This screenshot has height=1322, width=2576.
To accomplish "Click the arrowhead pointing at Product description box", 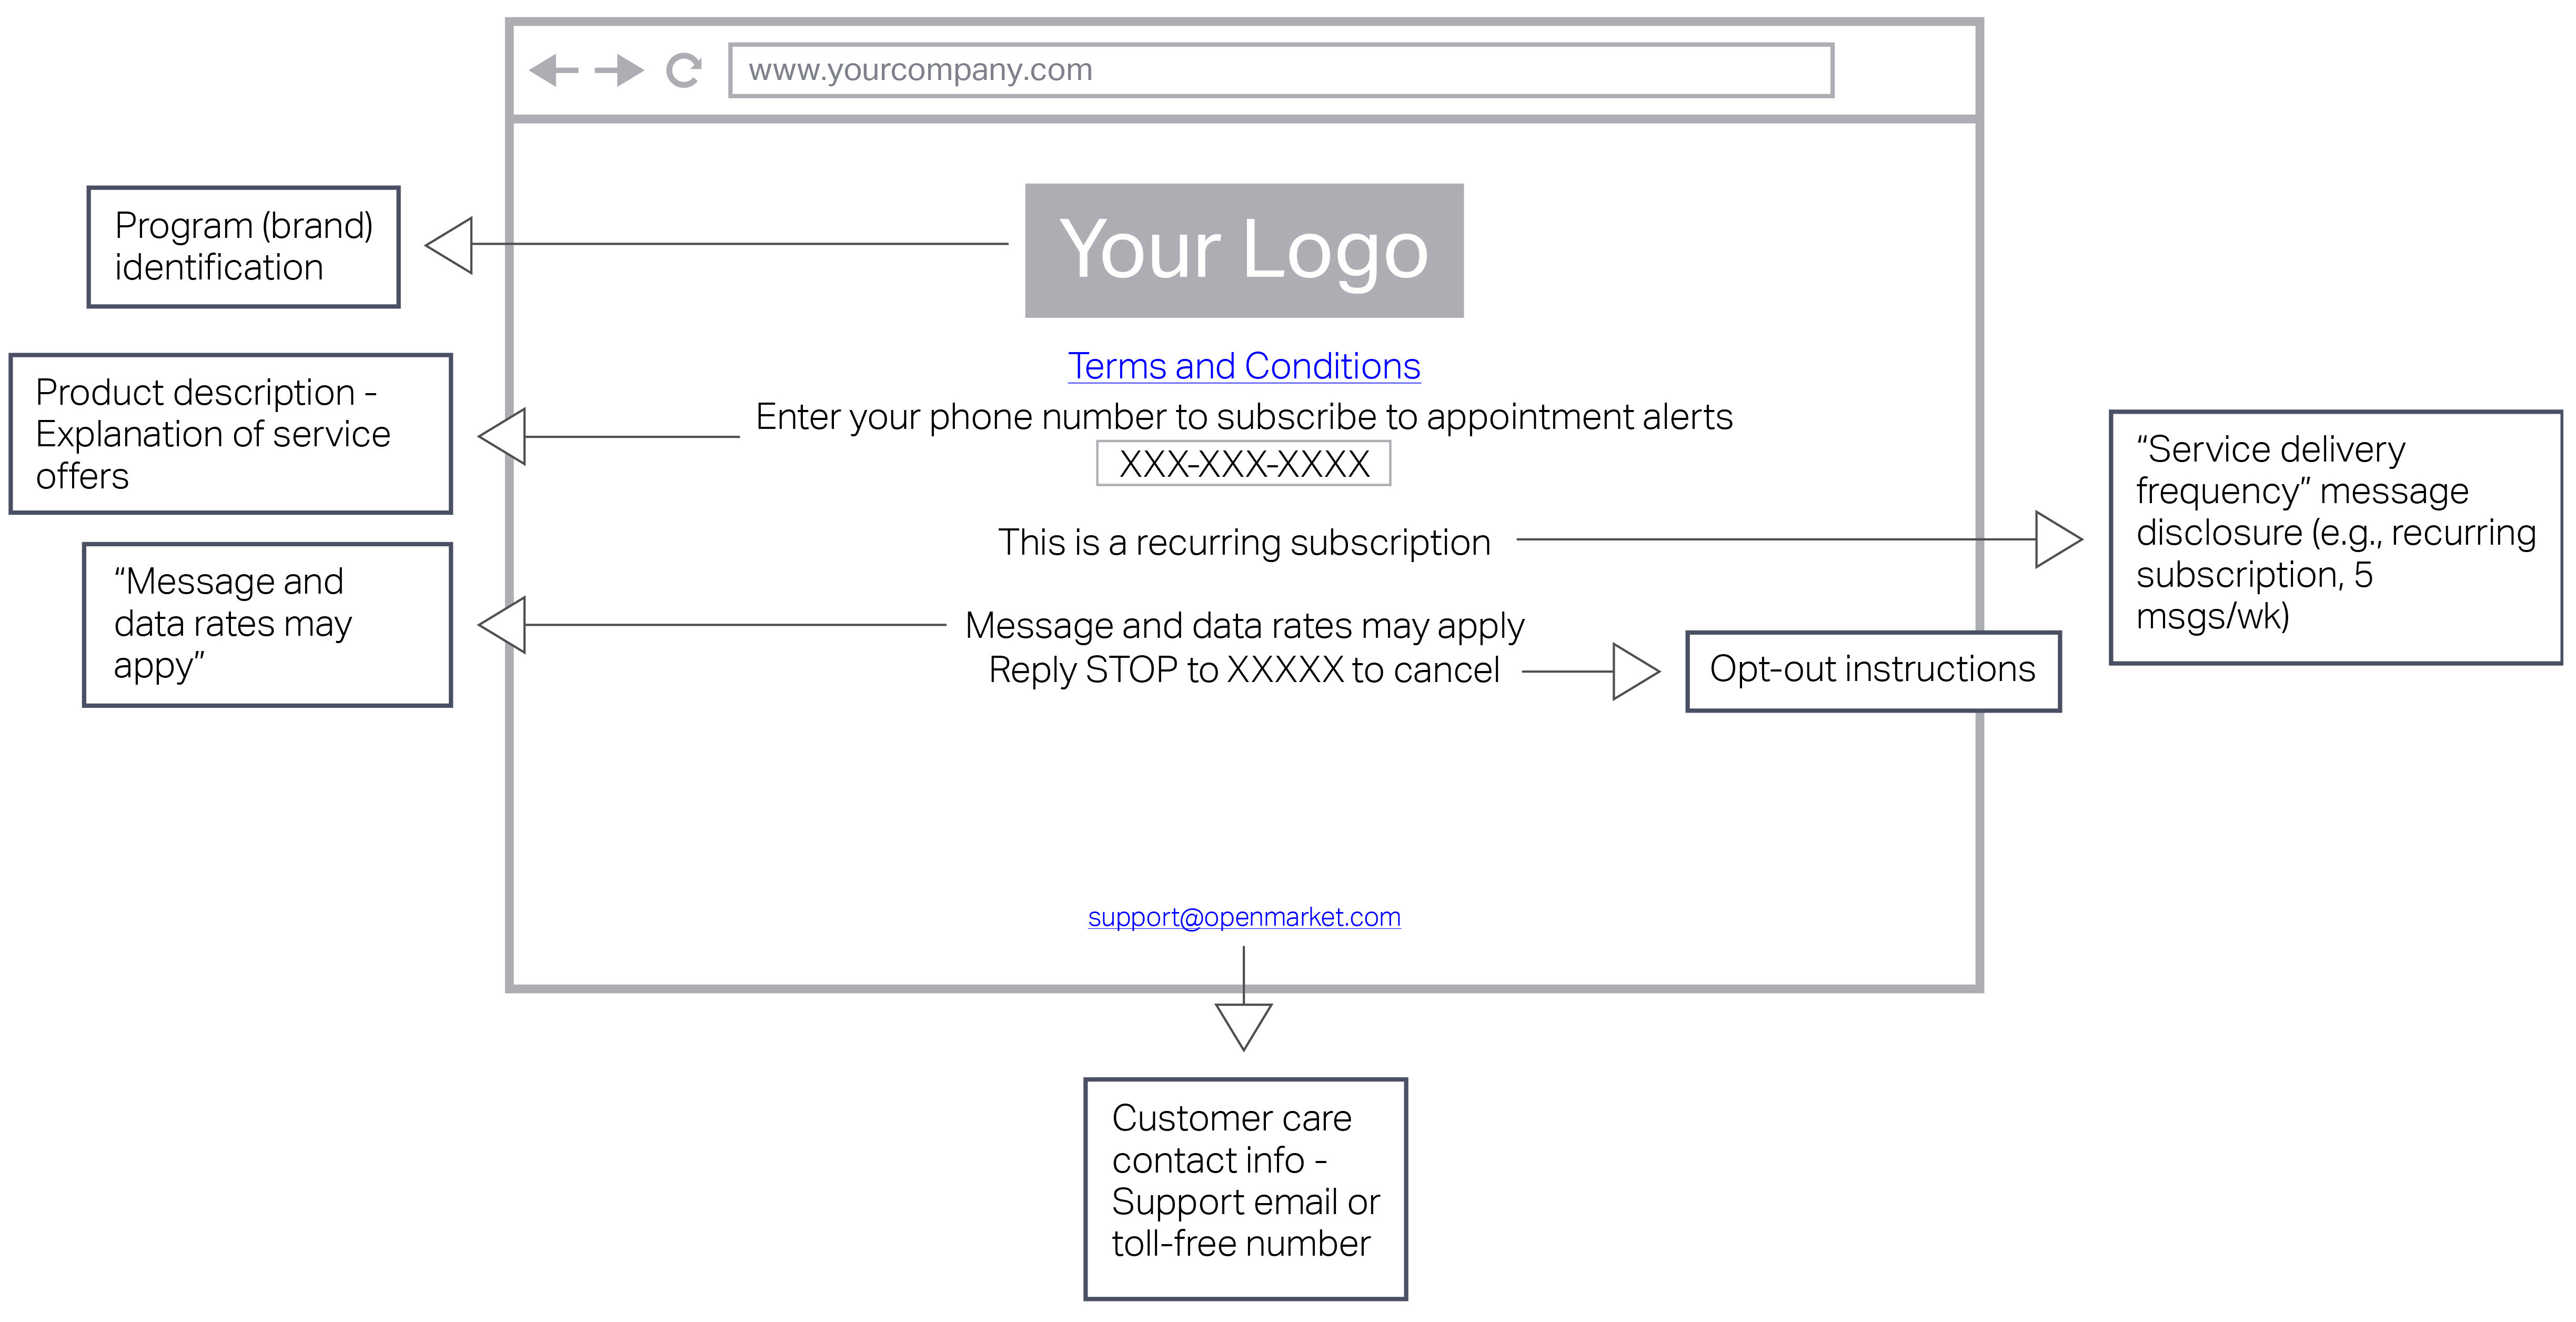I will coord(503,436).
